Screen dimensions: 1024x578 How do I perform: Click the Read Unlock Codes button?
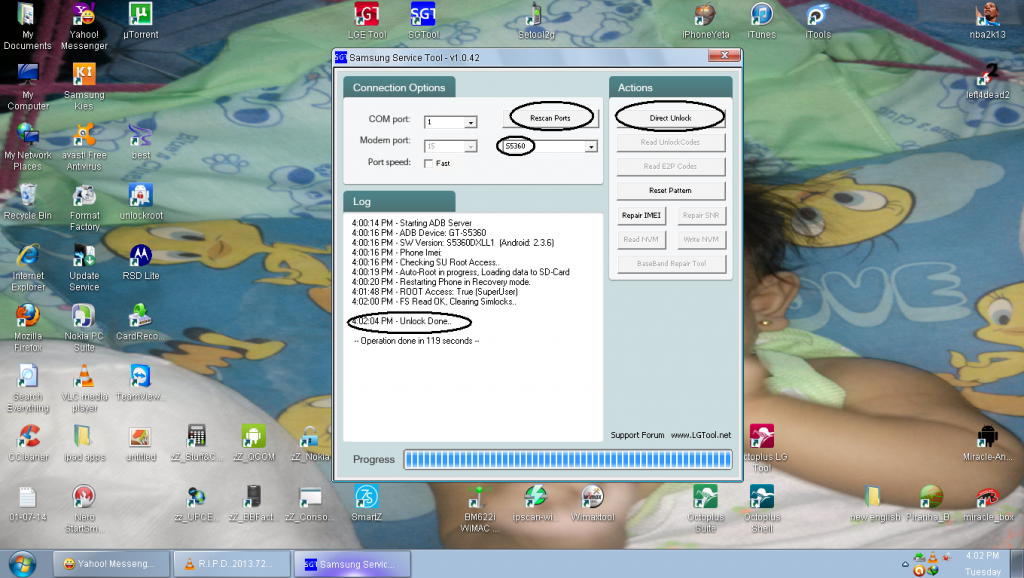tap(671, 142)
